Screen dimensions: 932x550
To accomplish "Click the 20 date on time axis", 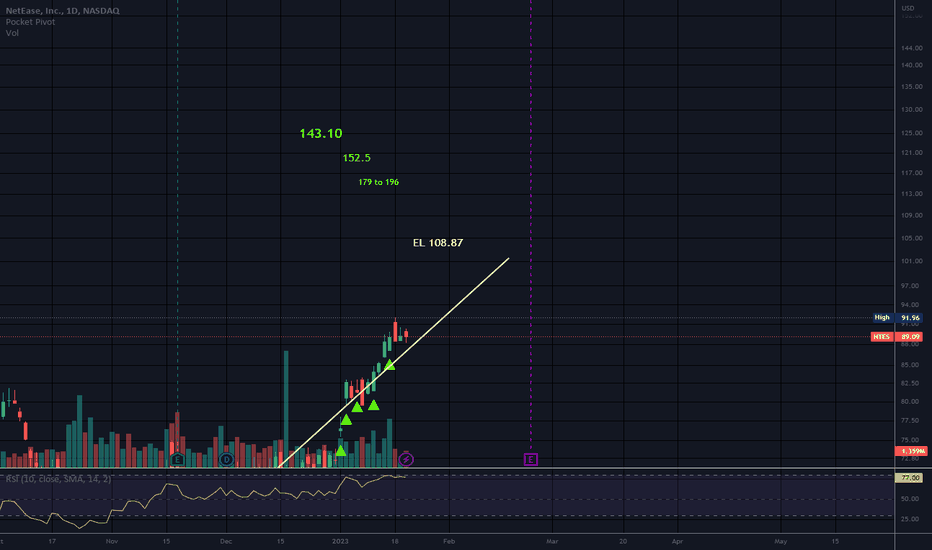I will (x=623, y=542).
